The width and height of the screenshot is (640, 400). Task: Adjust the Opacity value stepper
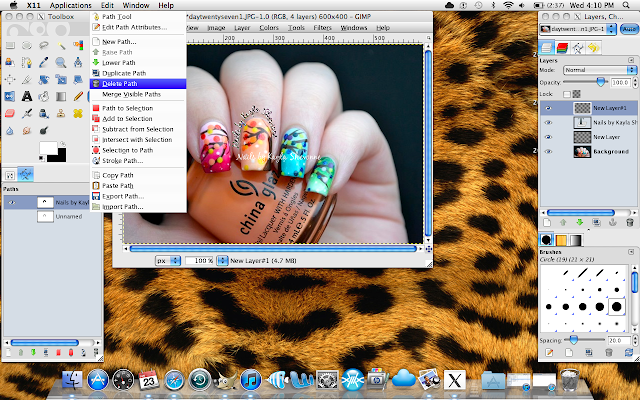(x=635, y=82)
